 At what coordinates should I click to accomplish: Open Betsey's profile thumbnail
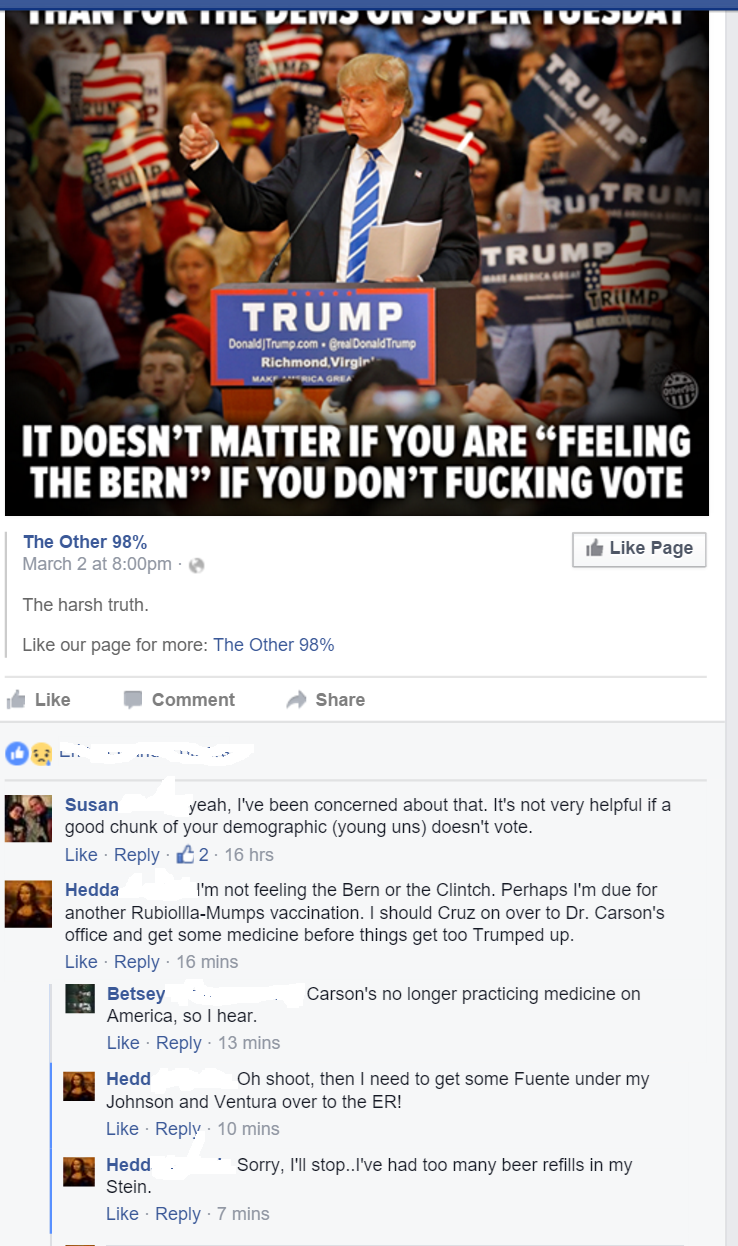80,999
